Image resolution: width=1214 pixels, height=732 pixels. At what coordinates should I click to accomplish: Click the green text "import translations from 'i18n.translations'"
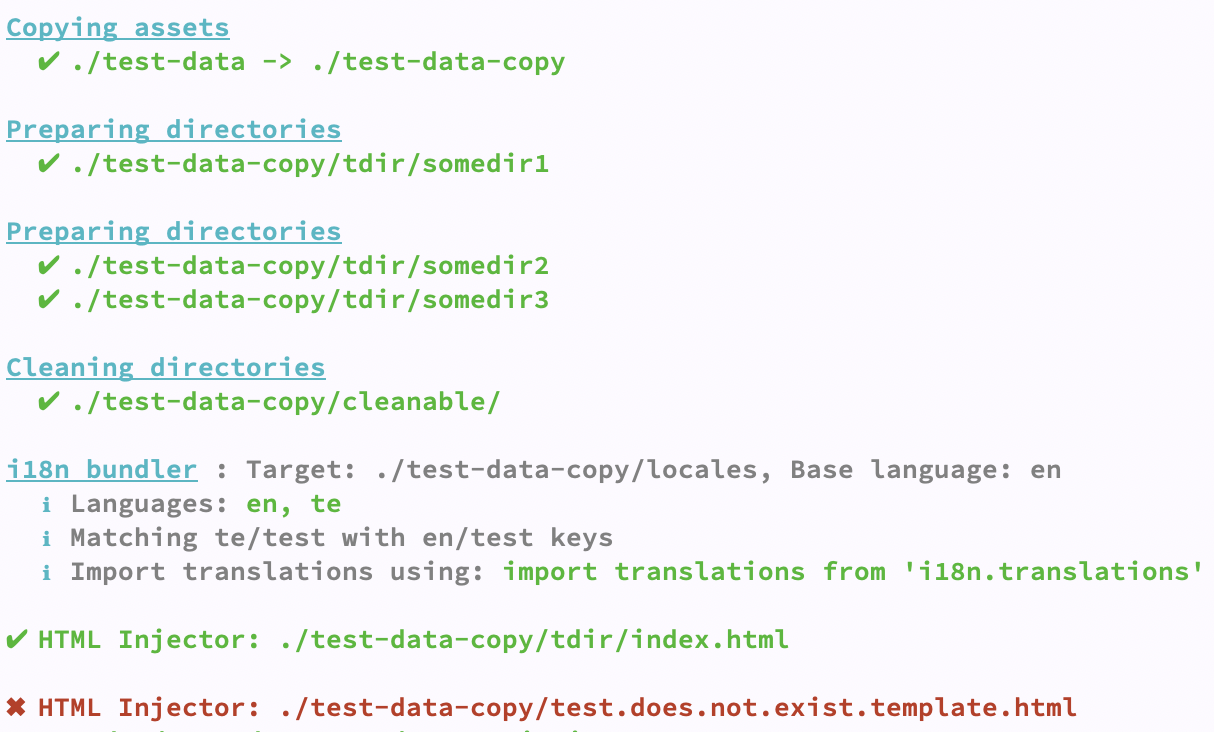853,572
